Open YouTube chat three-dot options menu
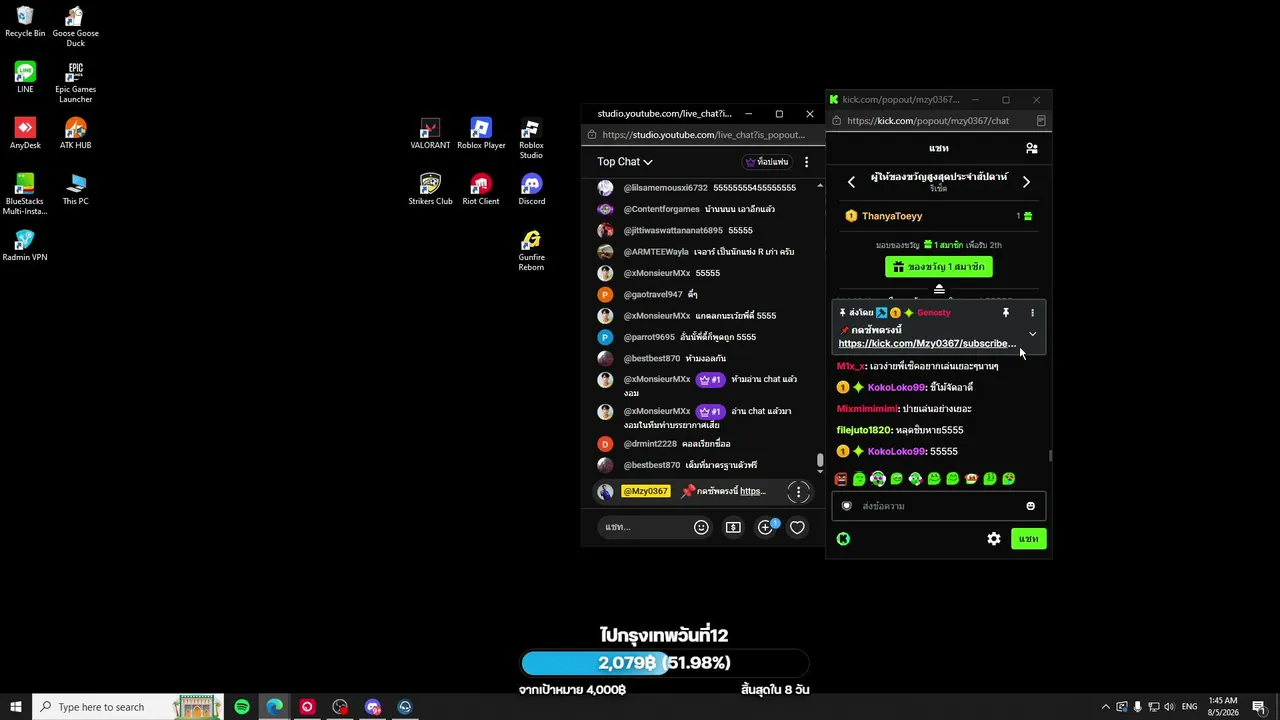This screenshot has height=720, width=1280. click(x=806, y=162)
